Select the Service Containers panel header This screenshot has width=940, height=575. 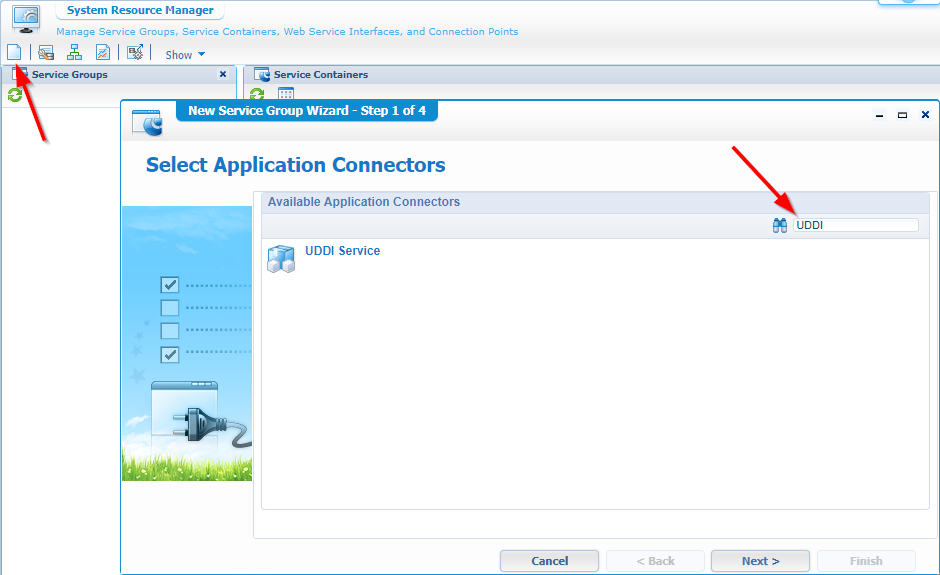coord(321,75)
